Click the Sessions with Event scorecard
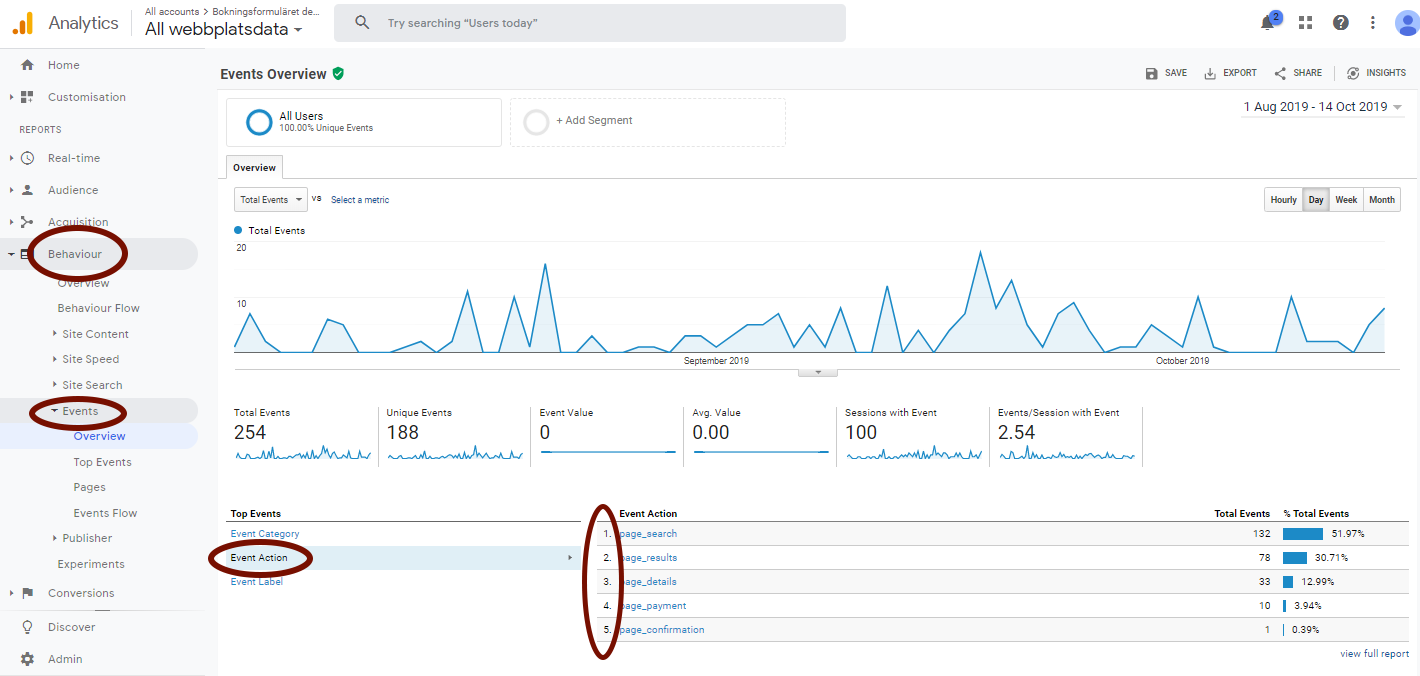This screenshot has width=1420, height=676. 914,435
